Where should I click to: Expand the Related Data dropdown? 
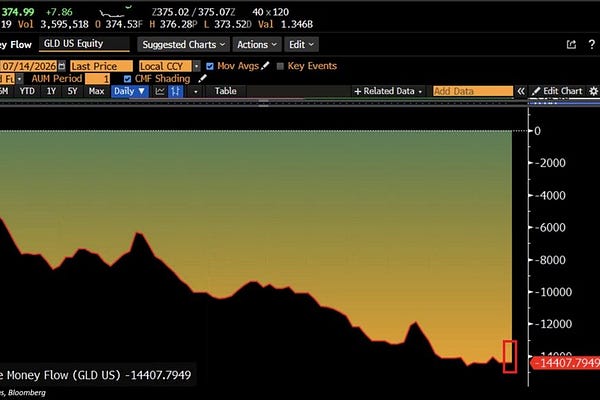tap(388, 91)
